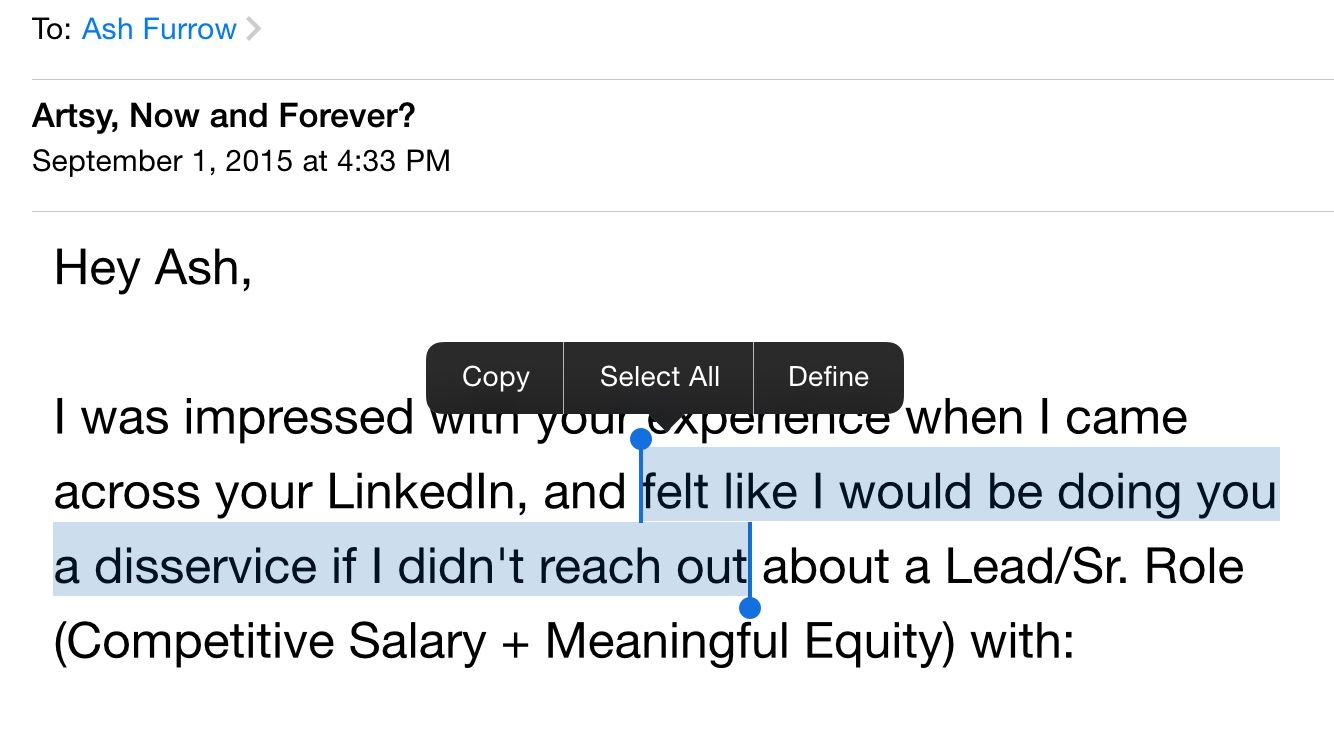Tap the highlighted word "disservice"
This screenshot has width=1334, height=750.
(x=205, y=567)
